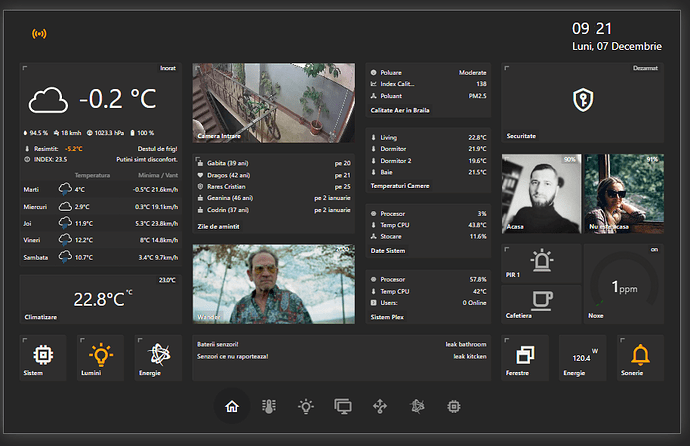Open the Lumini lights tile
This screenshot has height=446, width=690.
point(101,355)
